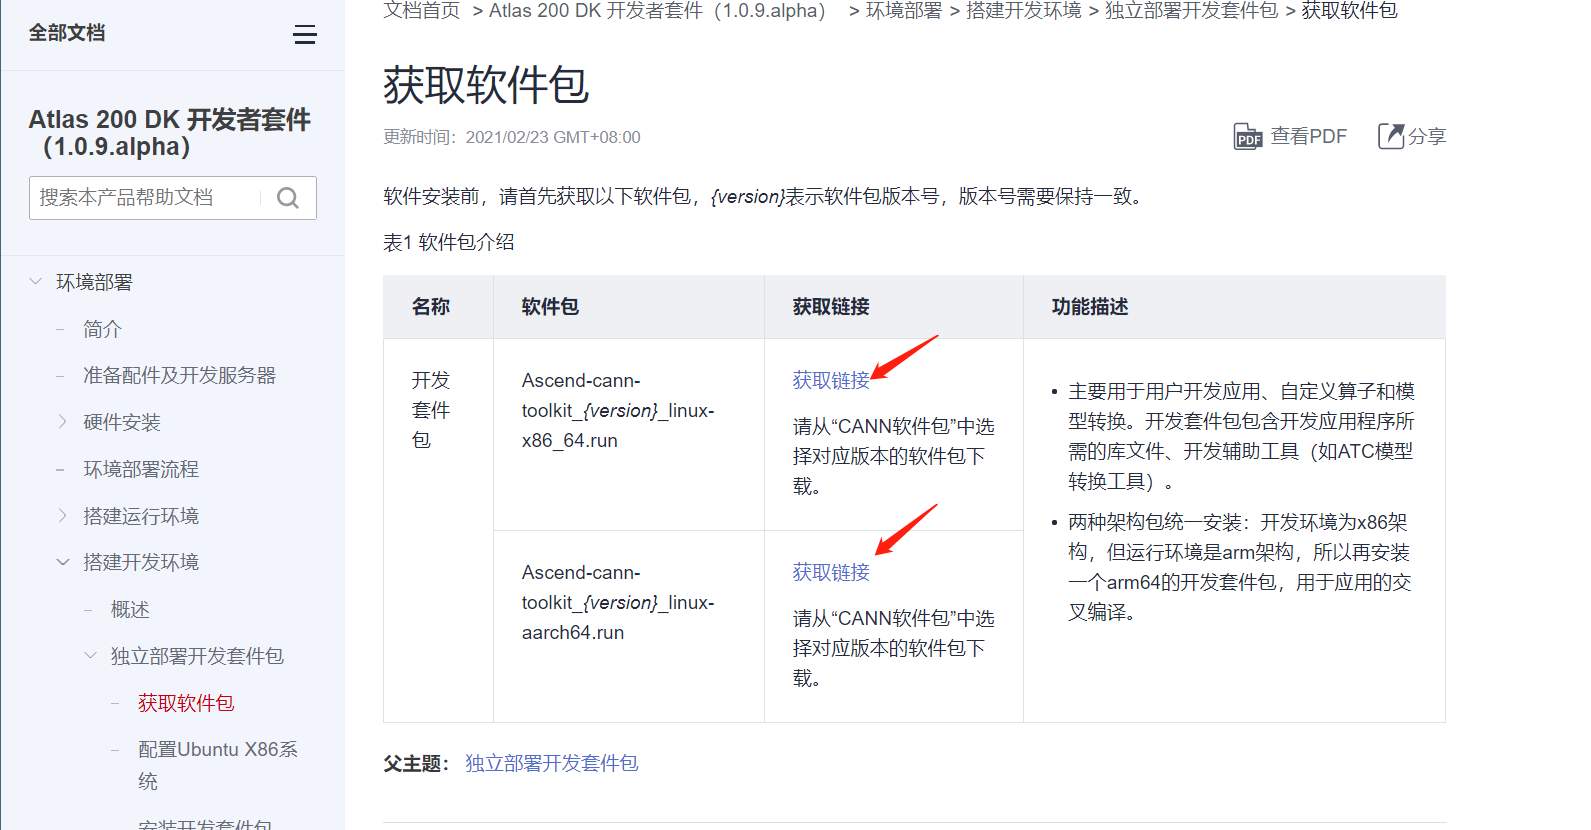Collapse the 环境部署 section chevron

pos(36,282)
